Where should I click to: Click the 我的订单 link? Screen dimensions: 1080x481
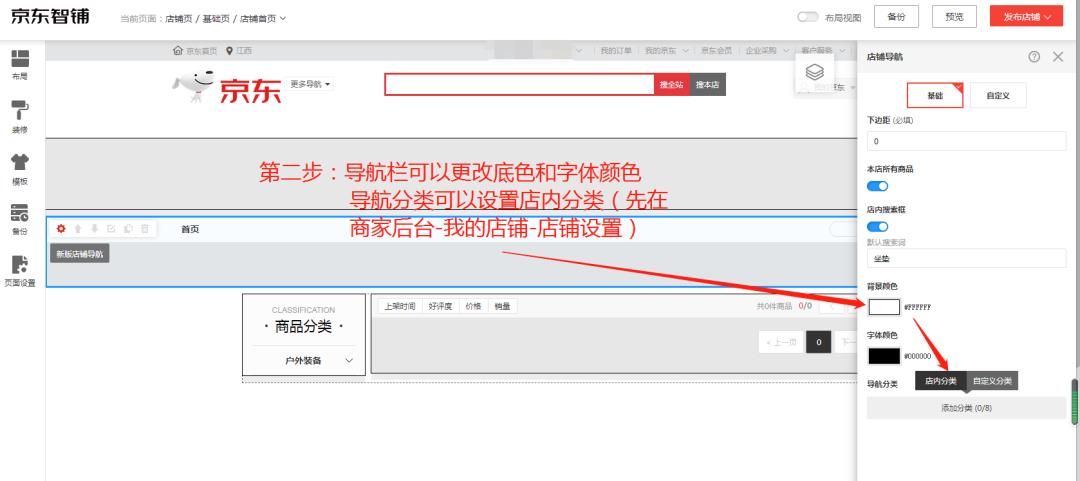click(x=616, y=50)
